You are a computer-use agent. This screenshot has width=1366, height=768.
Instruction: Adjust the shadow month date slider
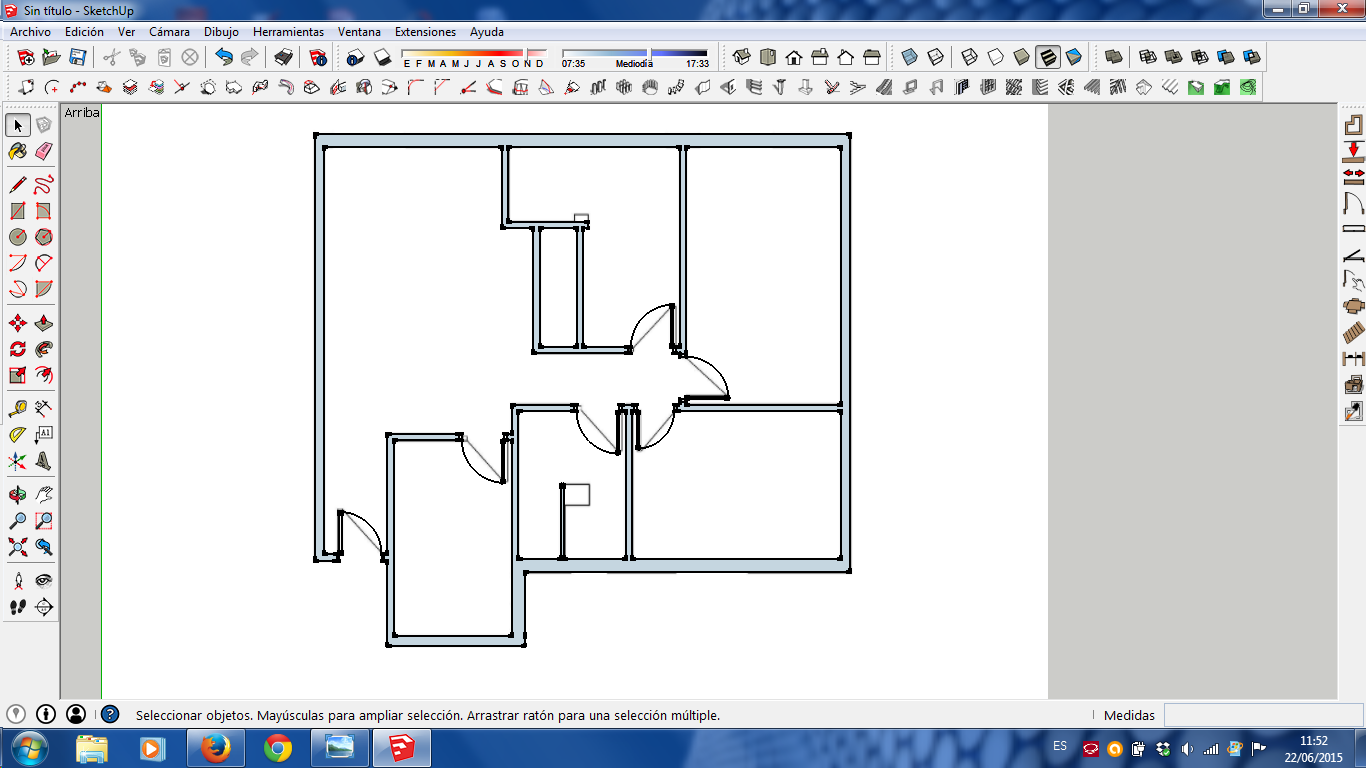click(474, 53)
